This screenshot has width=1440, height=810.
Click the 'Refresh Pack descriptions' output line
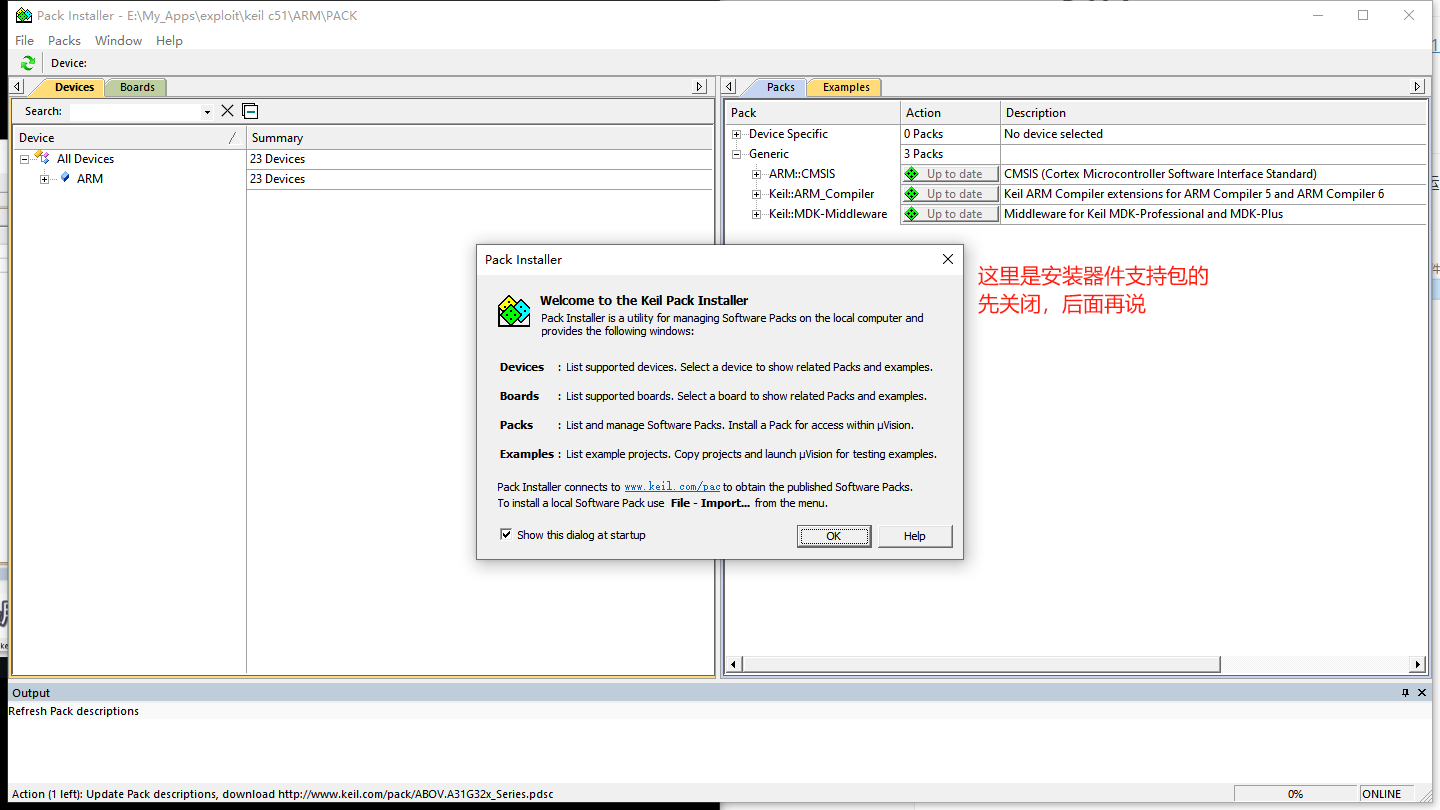click(73, 711)
